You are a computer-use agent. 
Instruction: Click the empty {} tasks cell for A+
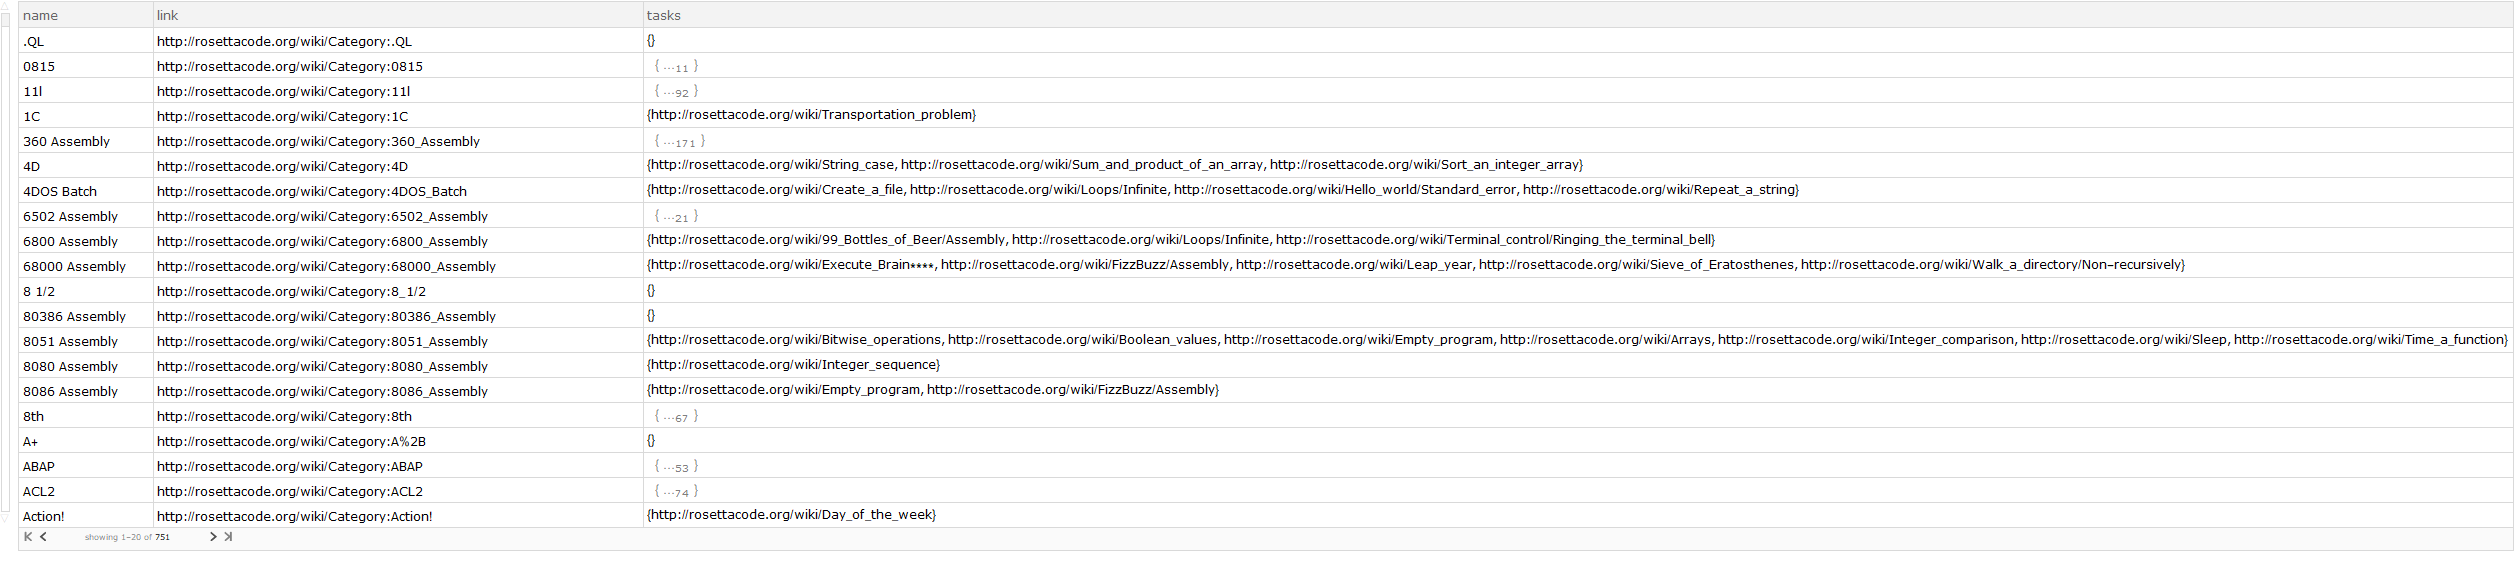1578,441
